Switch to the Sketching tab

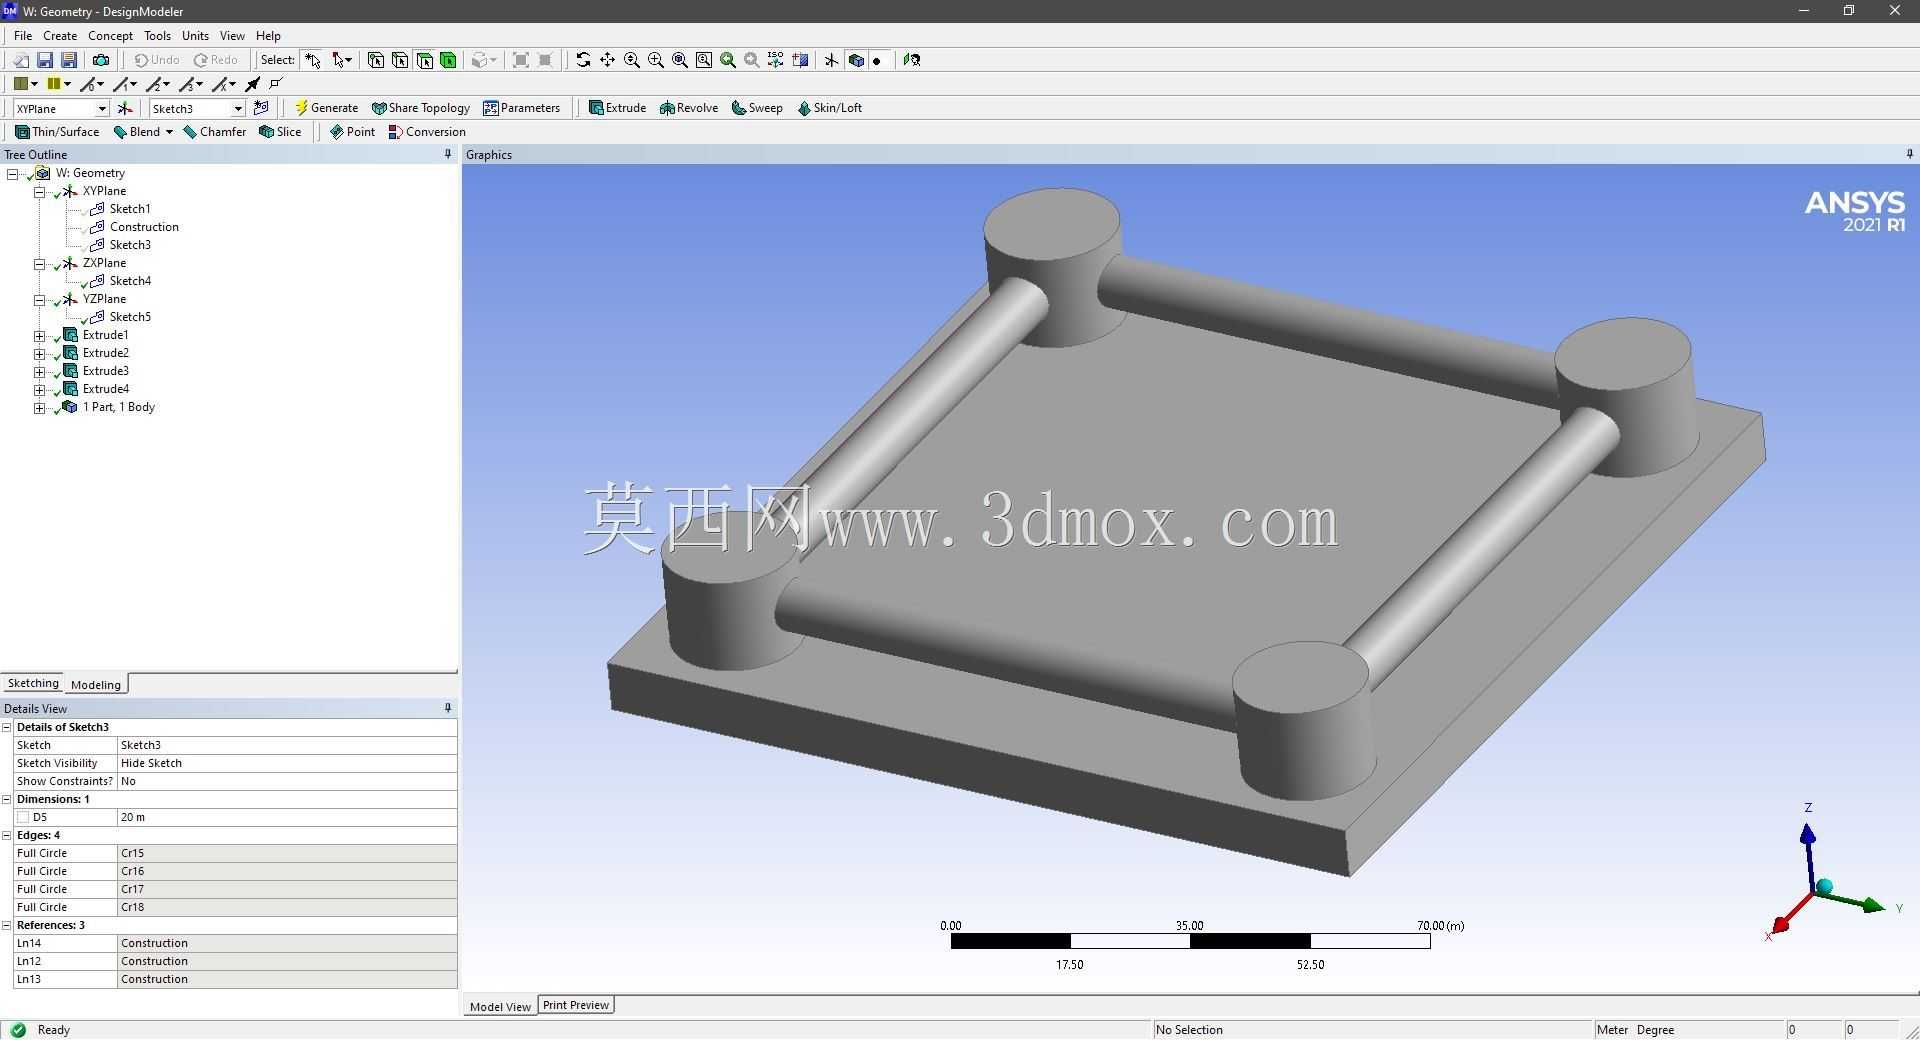33,683
